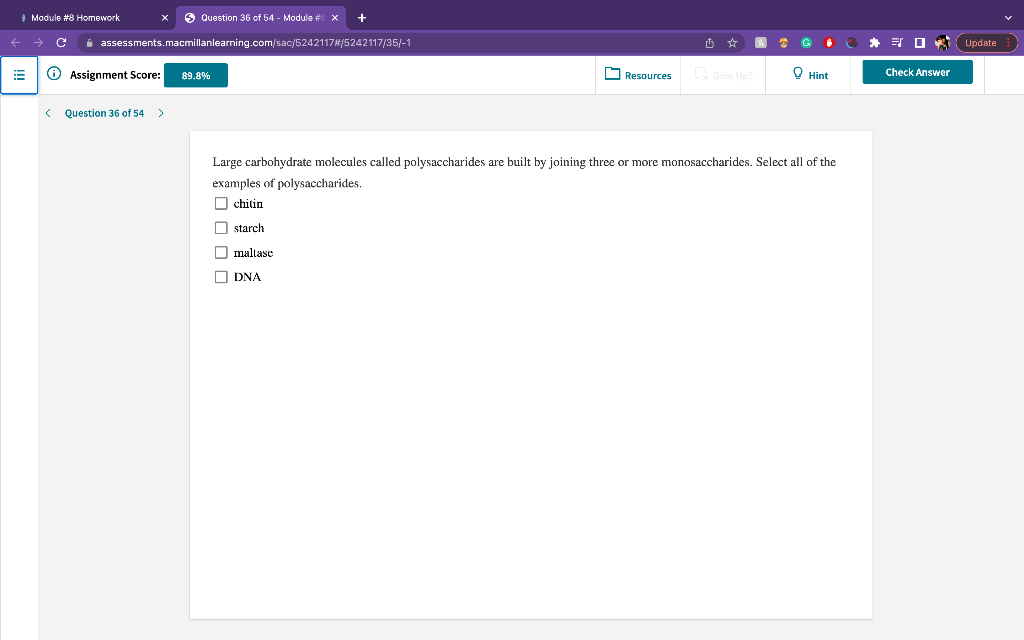The width and height of the screenshot is (1024, 640).
Task: Click the 89.8% Assignment Score badge
Action: [x=195, y=74]
